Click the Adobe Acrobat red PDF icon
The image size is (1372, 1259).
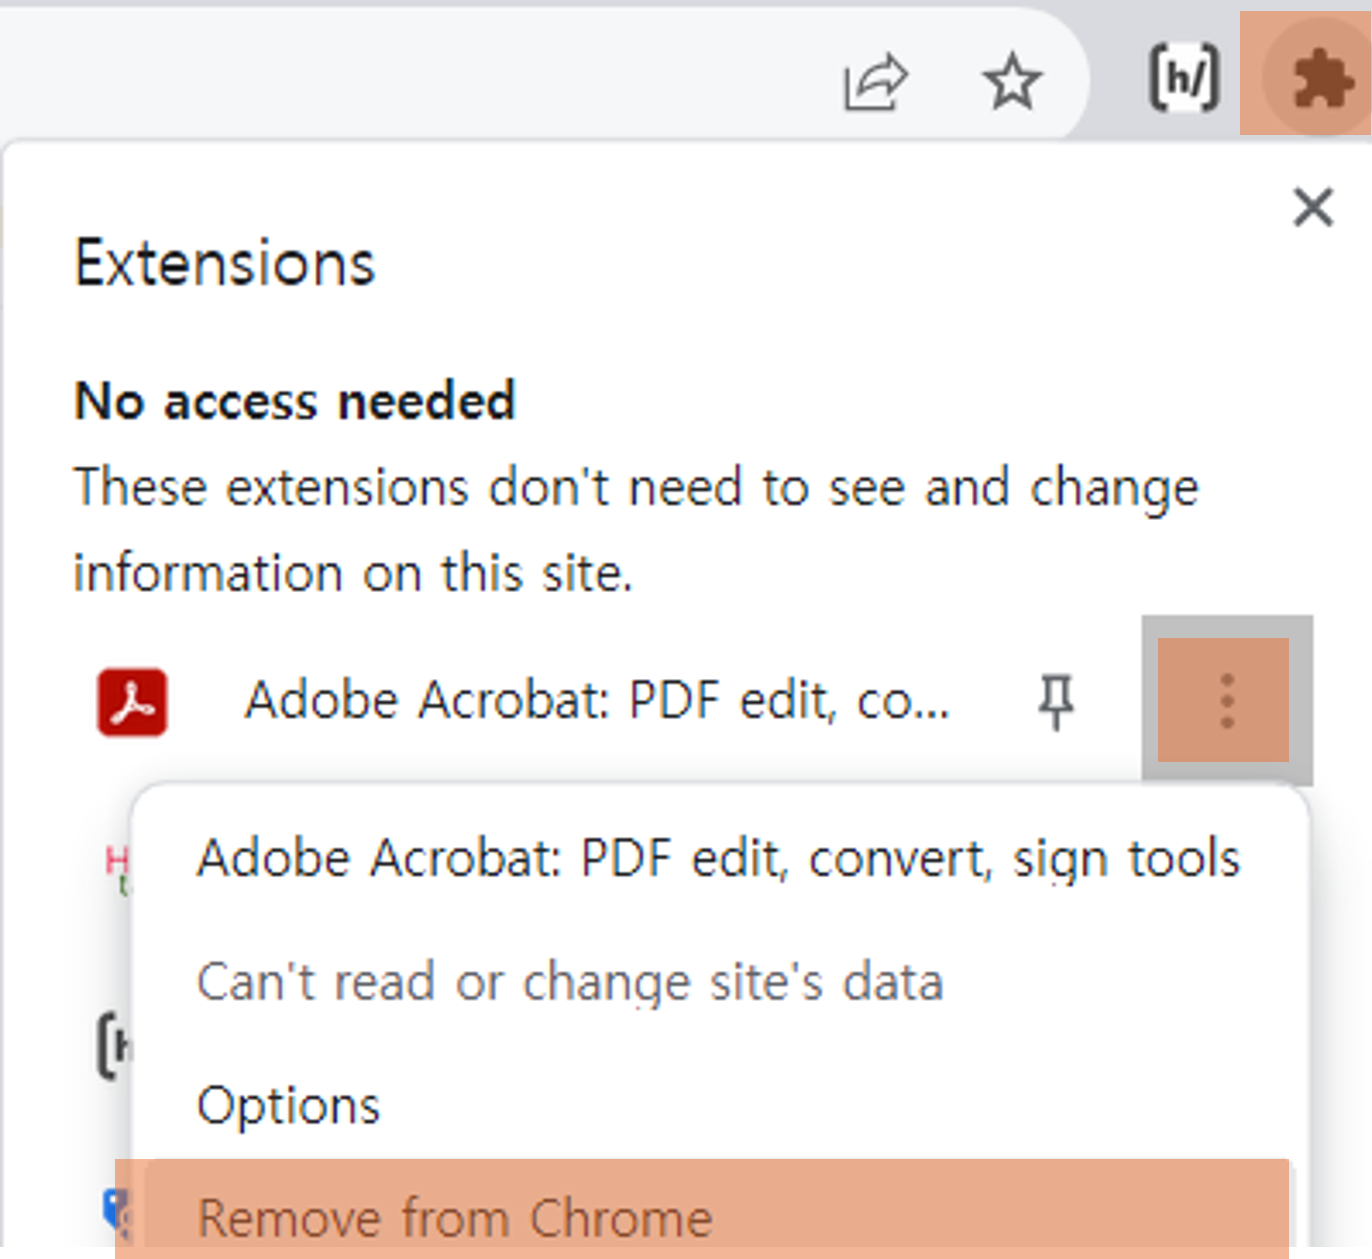pyautogui.click(x=133, y=701)
